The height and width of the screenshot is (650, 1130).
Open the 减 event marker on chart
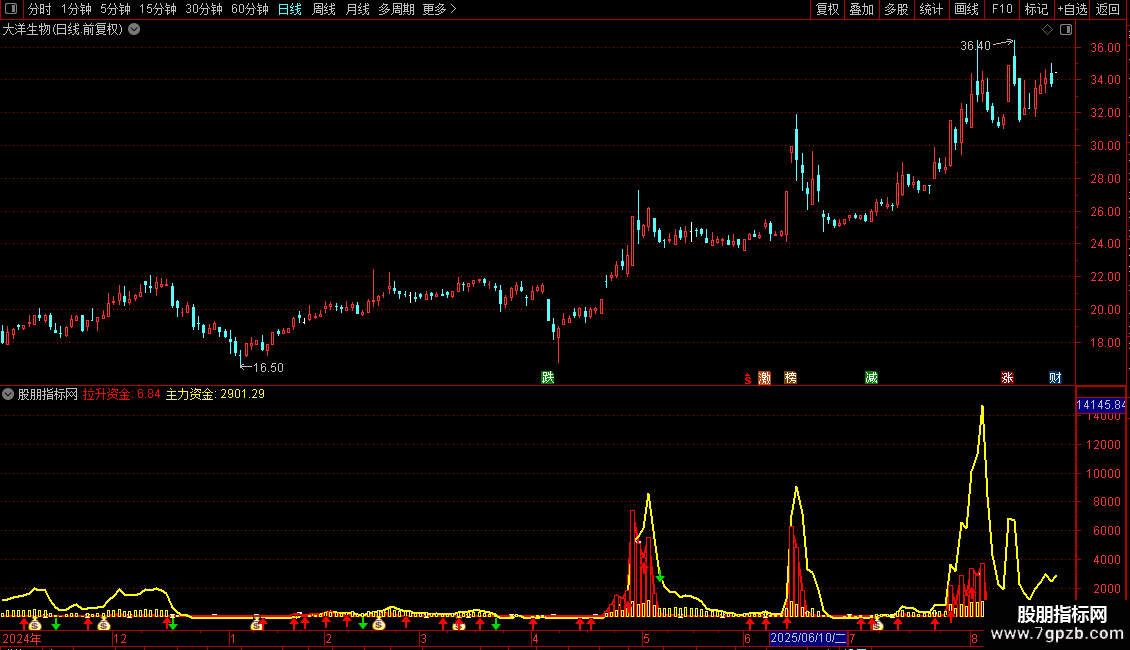coord(871,378)
